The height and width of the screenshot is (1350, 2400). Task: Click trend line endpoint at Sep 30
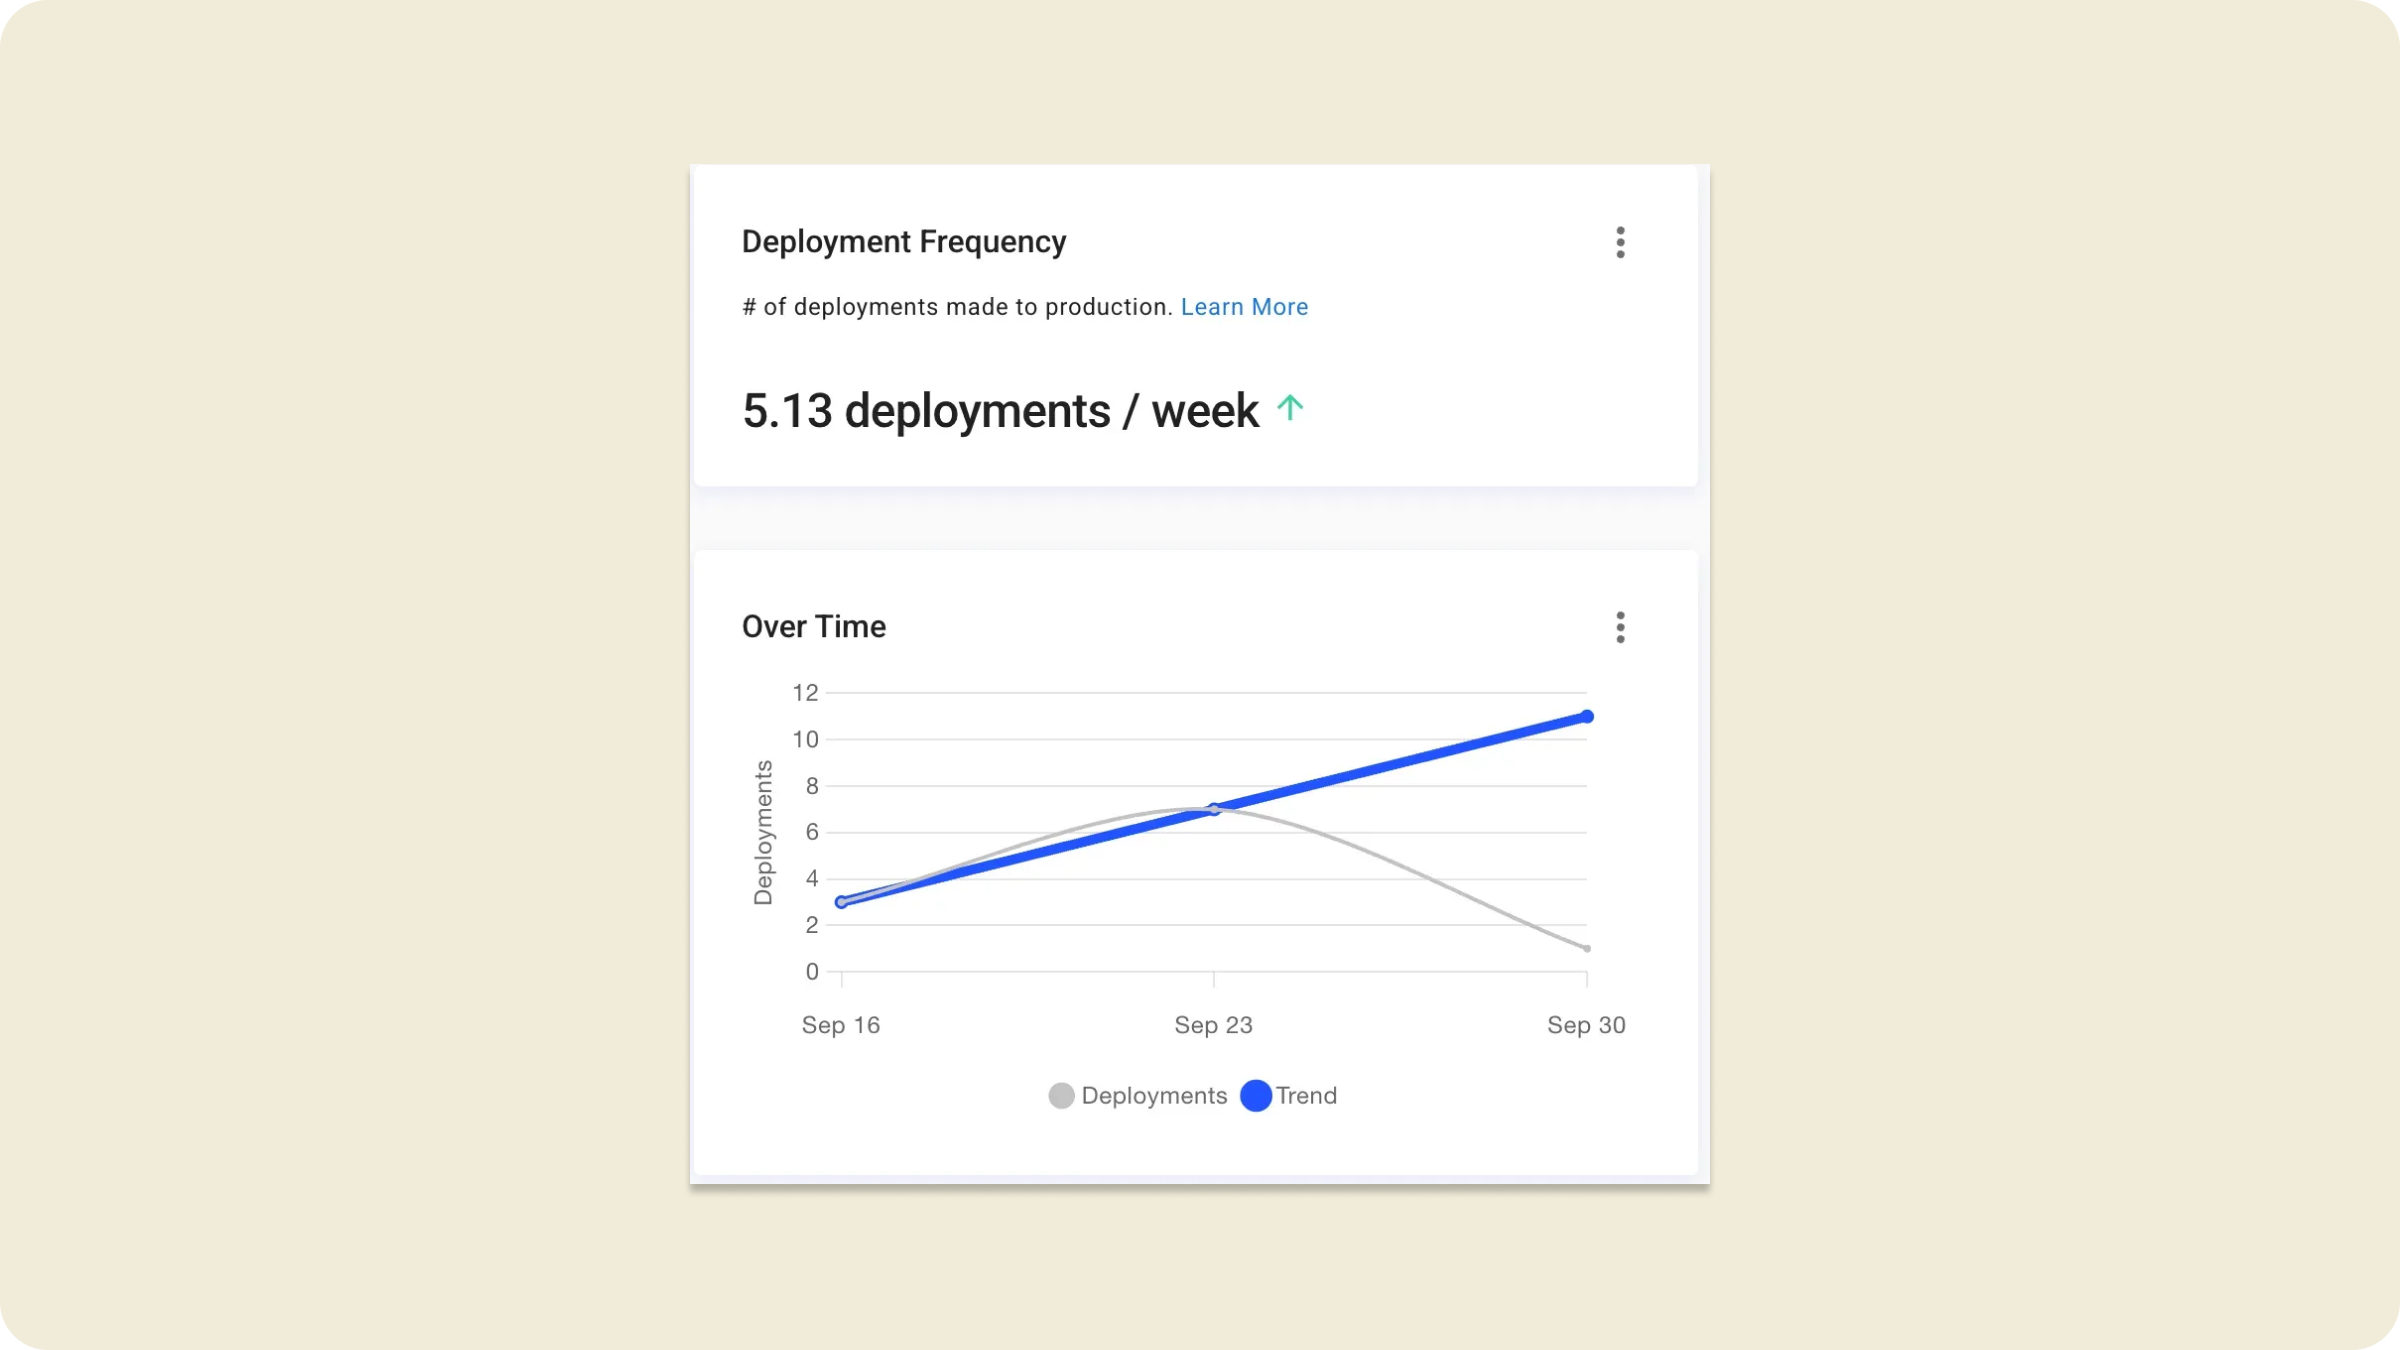click(x=1586, y=716)
